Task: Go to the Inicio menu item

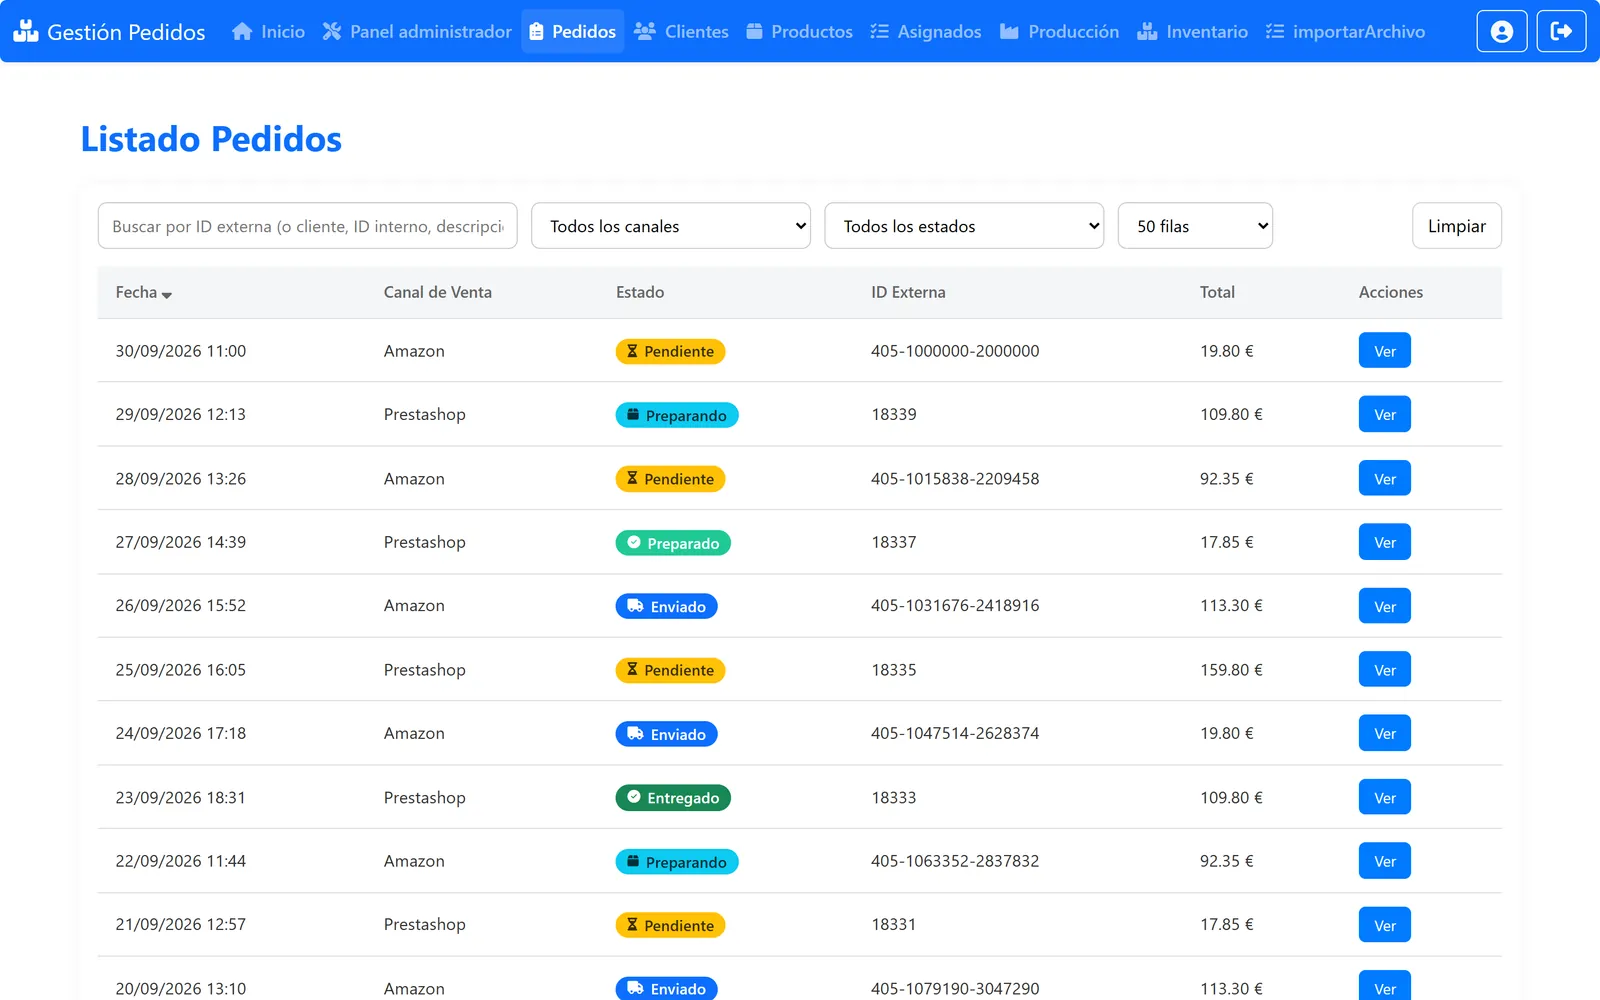Action: click(268, 31)
